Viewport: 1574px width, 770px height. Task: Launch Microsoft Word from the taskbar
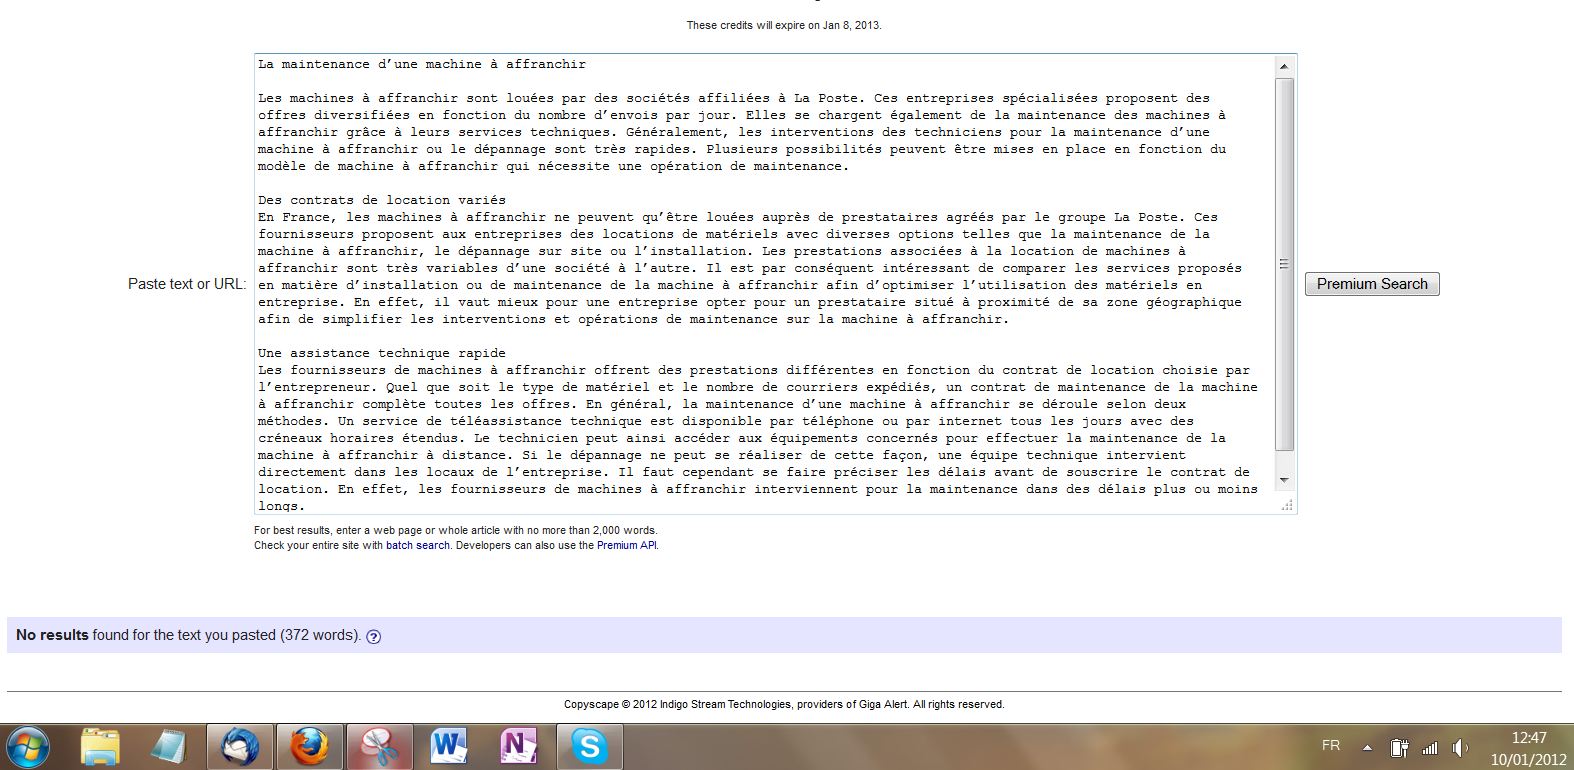click(449, 746)
